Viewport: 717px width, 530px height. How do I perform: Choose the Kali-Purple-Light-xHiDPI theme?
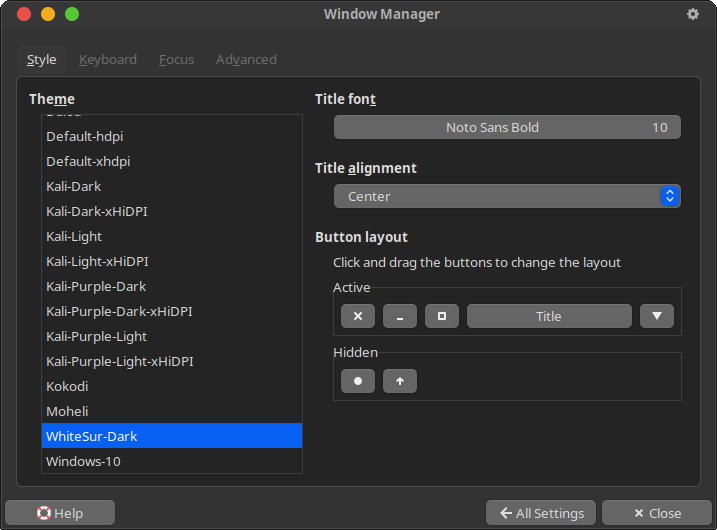[x=172, y=361]
